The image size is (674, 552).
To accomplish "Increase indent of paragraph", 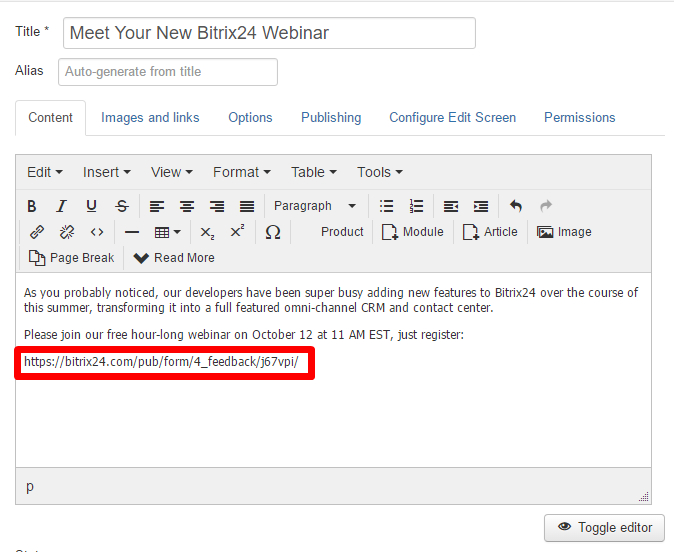I will pos(481,206).
